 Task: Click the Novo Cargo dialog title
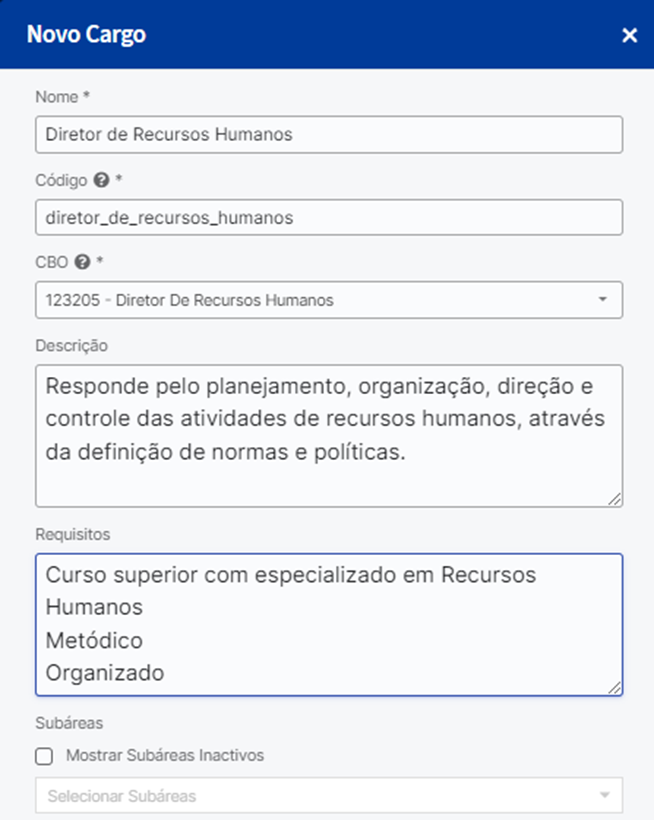[86, 35]
